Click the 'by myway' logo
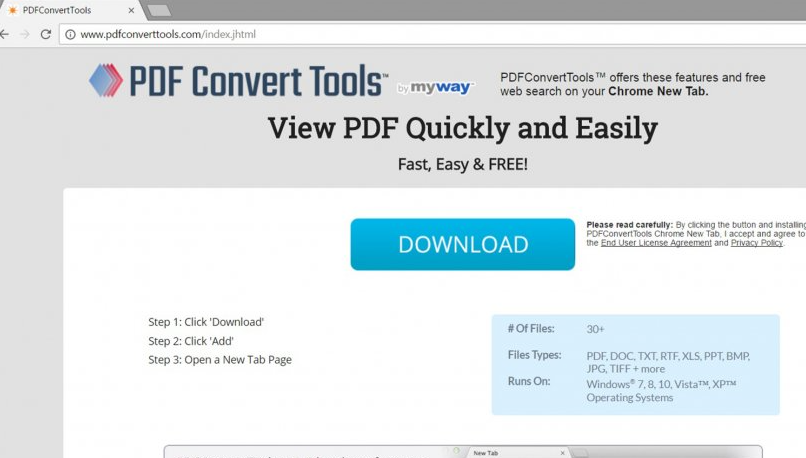The width and height of the screenshot is (806, 458). 436,88
